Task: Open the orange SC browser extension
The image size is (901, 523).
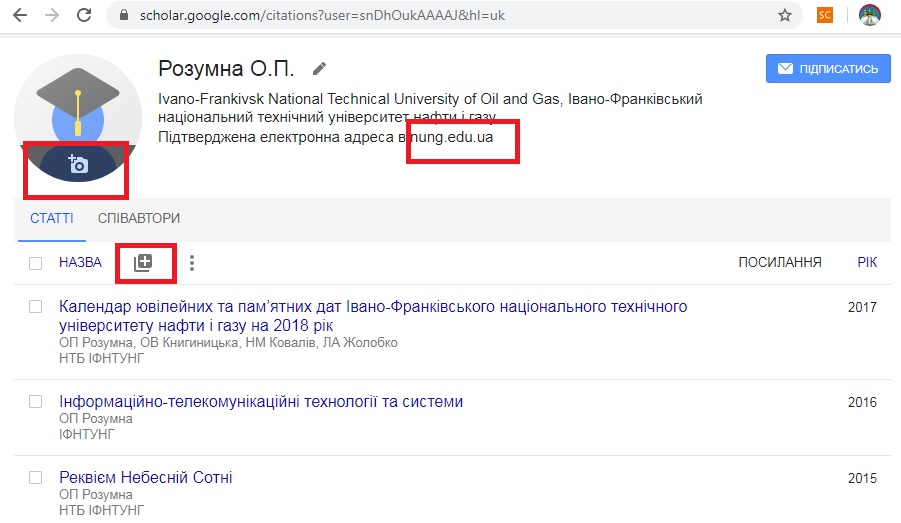Action: pyautogui.click(x=825, y=15)
